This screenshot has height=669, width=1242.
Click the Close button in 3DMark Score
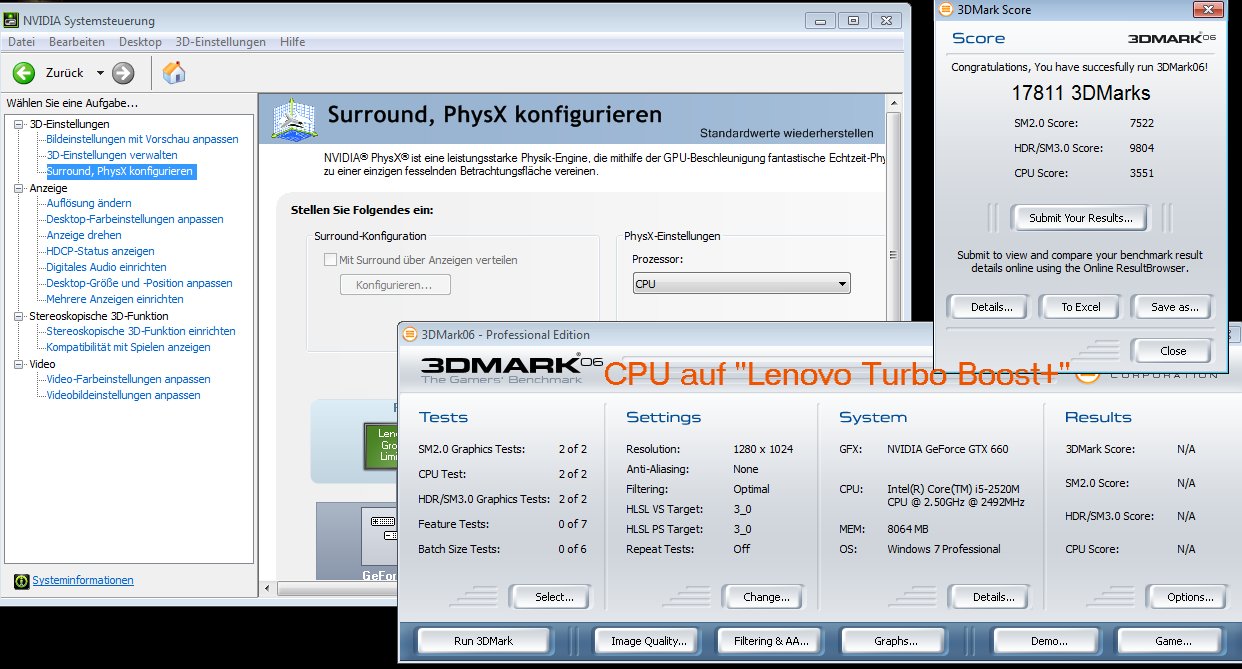click(1173, 351)
